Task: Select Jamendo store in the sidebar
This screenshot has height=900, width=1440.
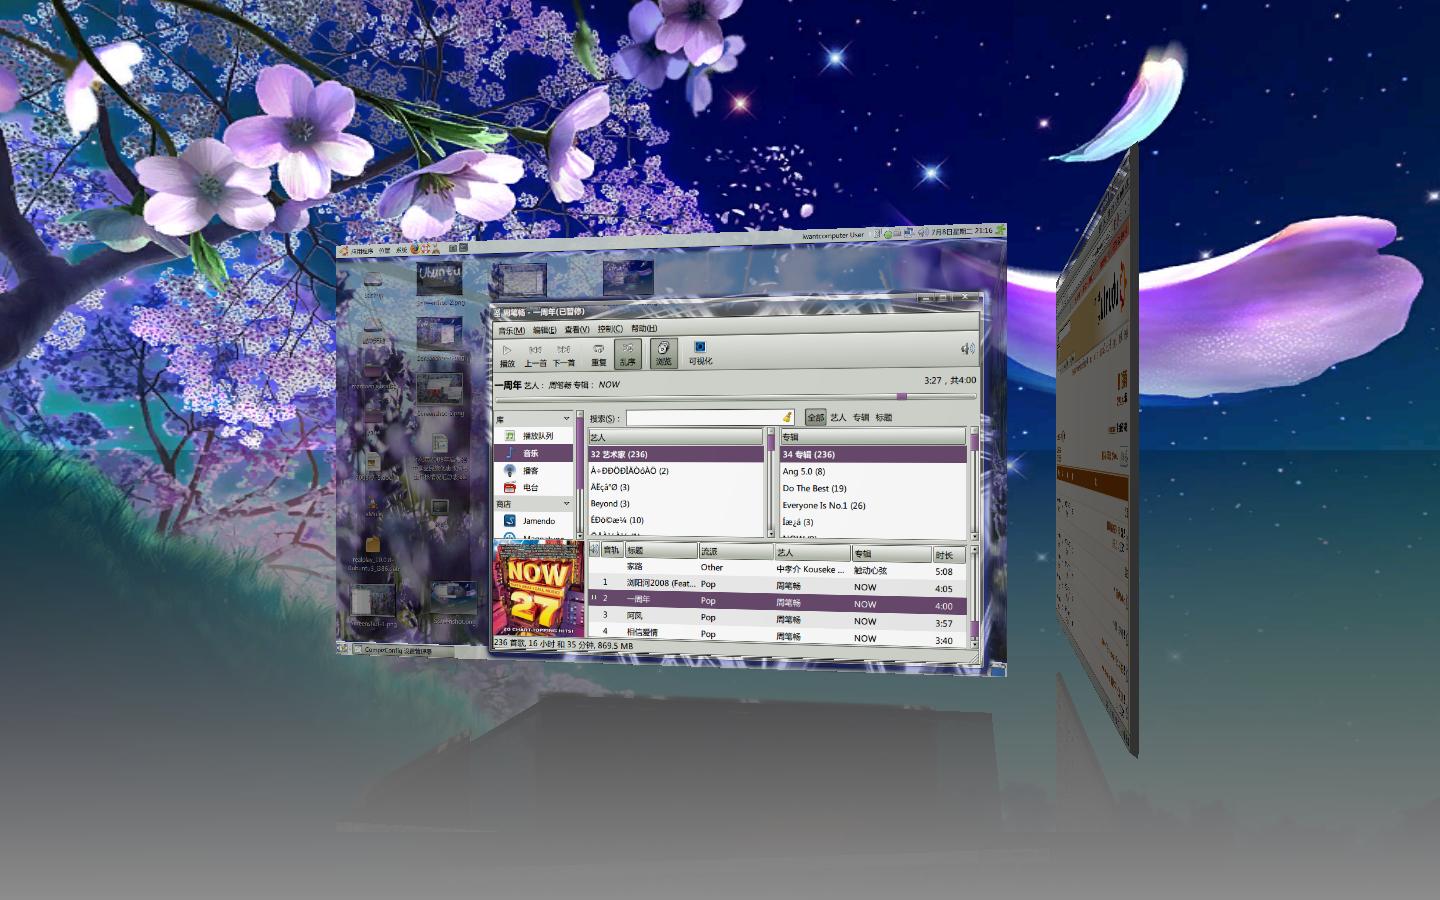Action: [534, 521]
